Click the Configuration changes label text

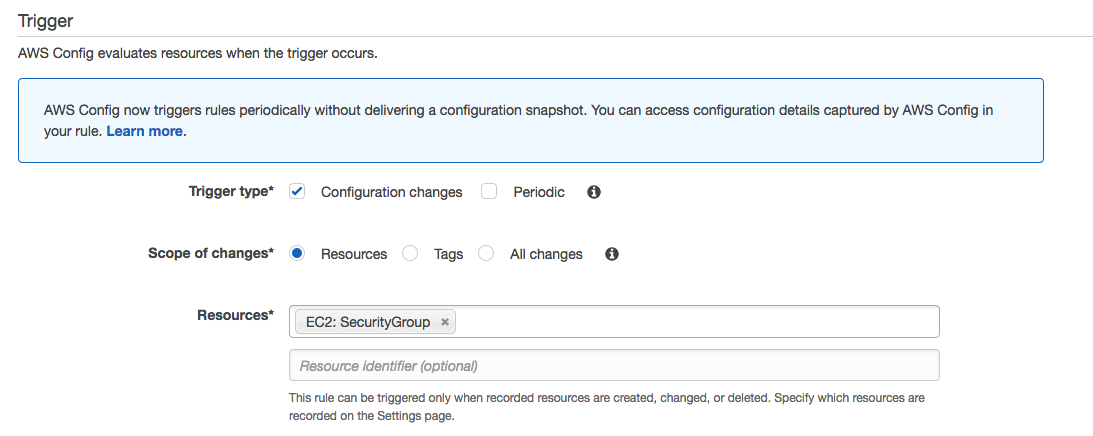click(x=392, y=192)
